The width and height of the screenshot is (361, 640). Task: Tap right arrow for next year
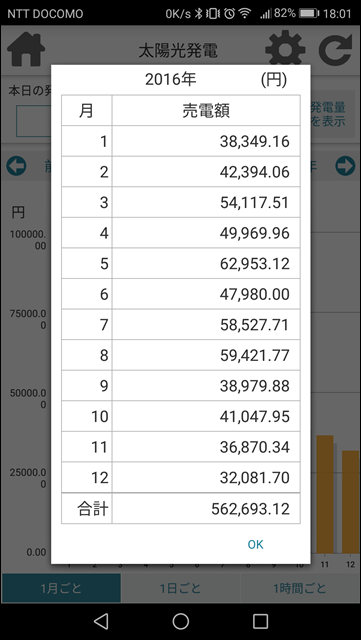tap(345, 166)
